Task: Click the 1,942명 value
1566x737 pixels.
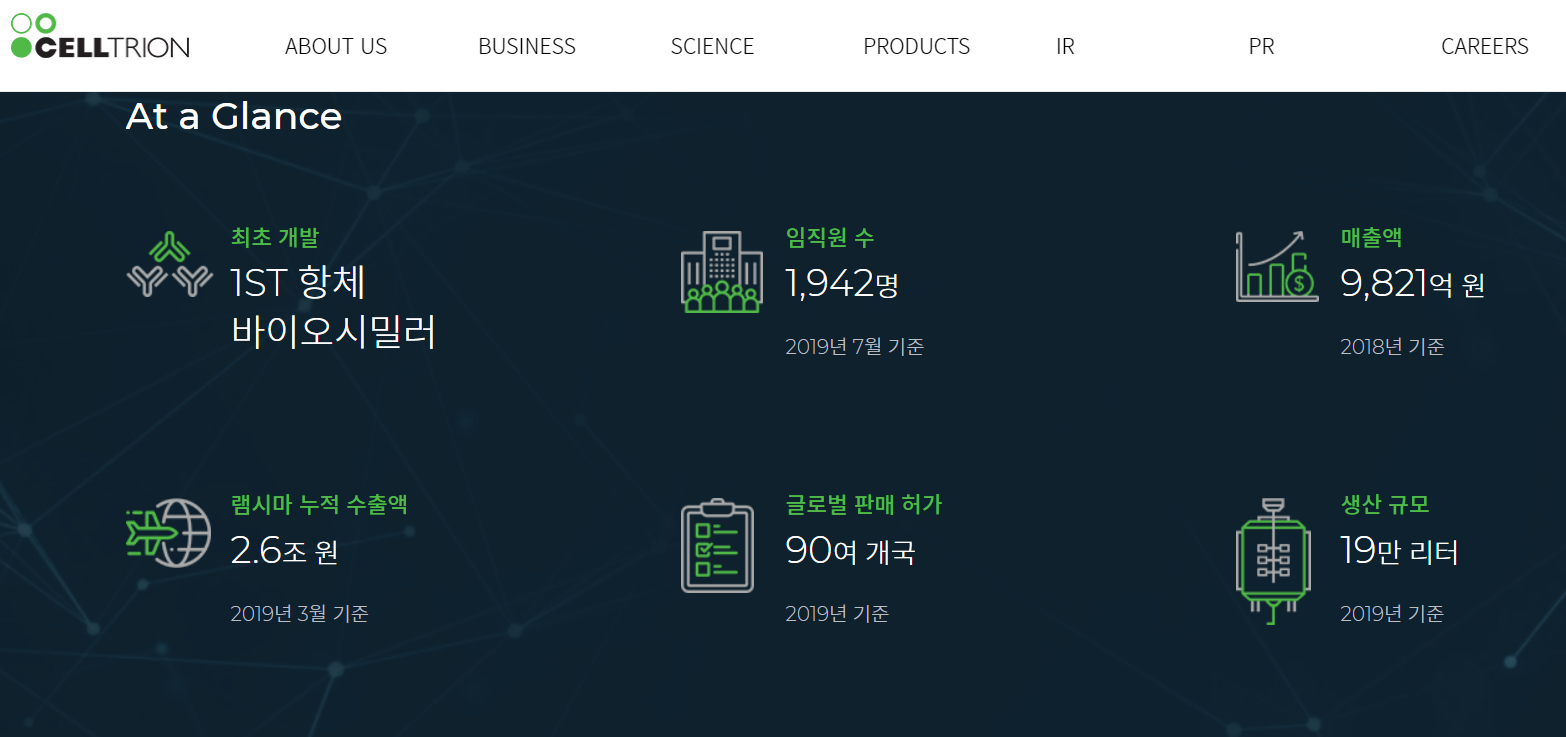Action: 842,284
